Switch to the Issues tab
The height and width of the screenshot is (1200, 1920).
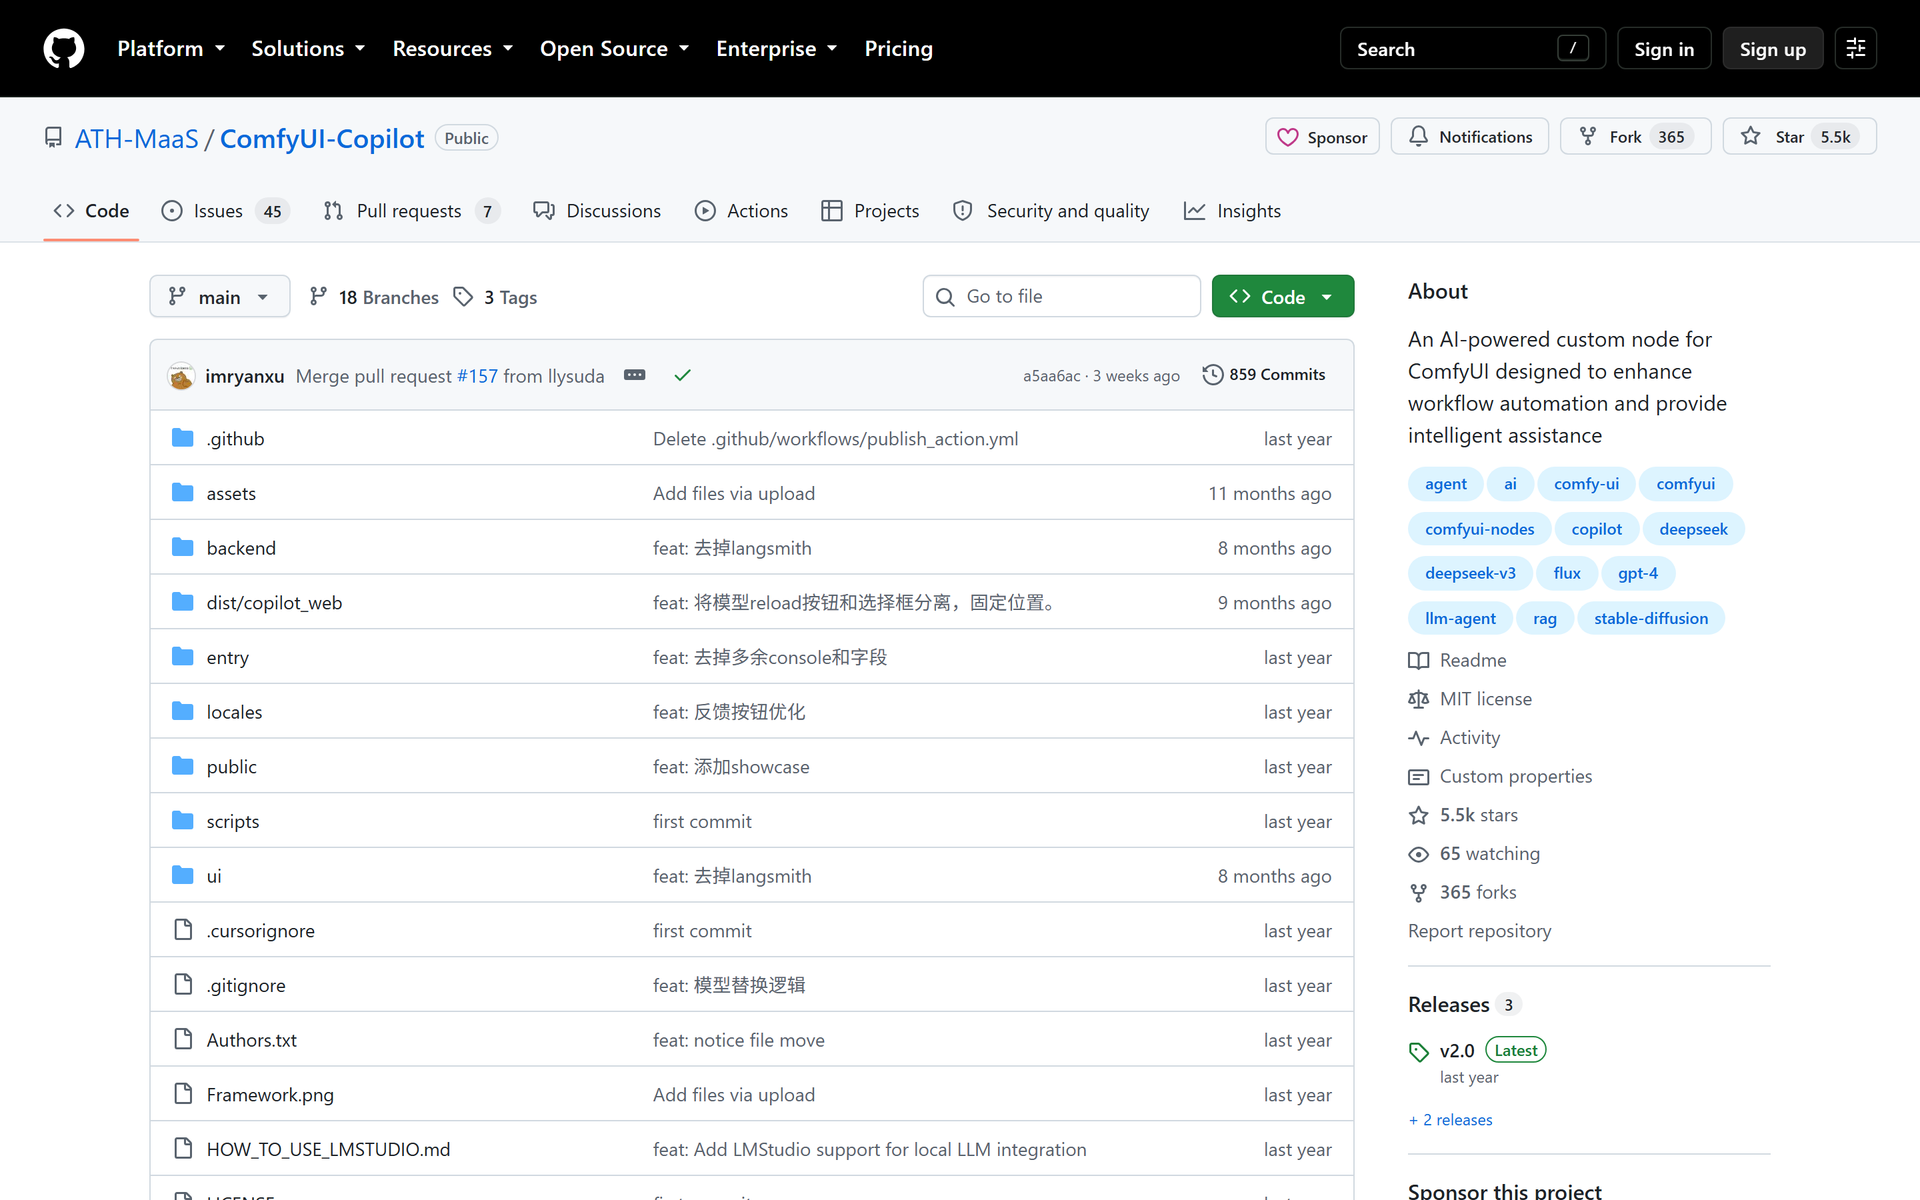coord(225,211)
